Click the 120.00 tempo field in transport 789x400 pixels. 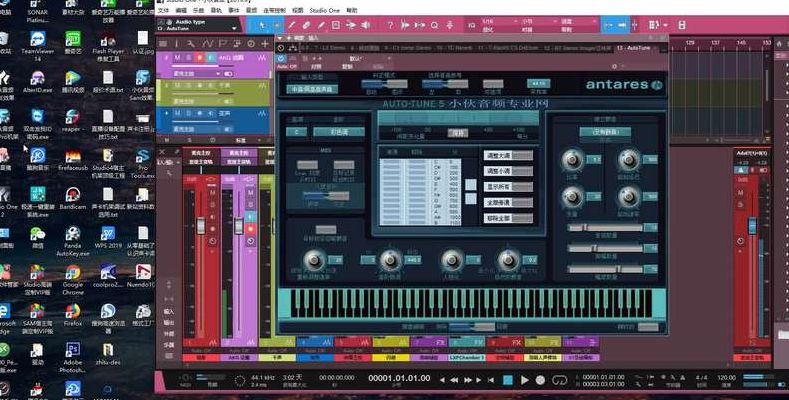point(727,377)
